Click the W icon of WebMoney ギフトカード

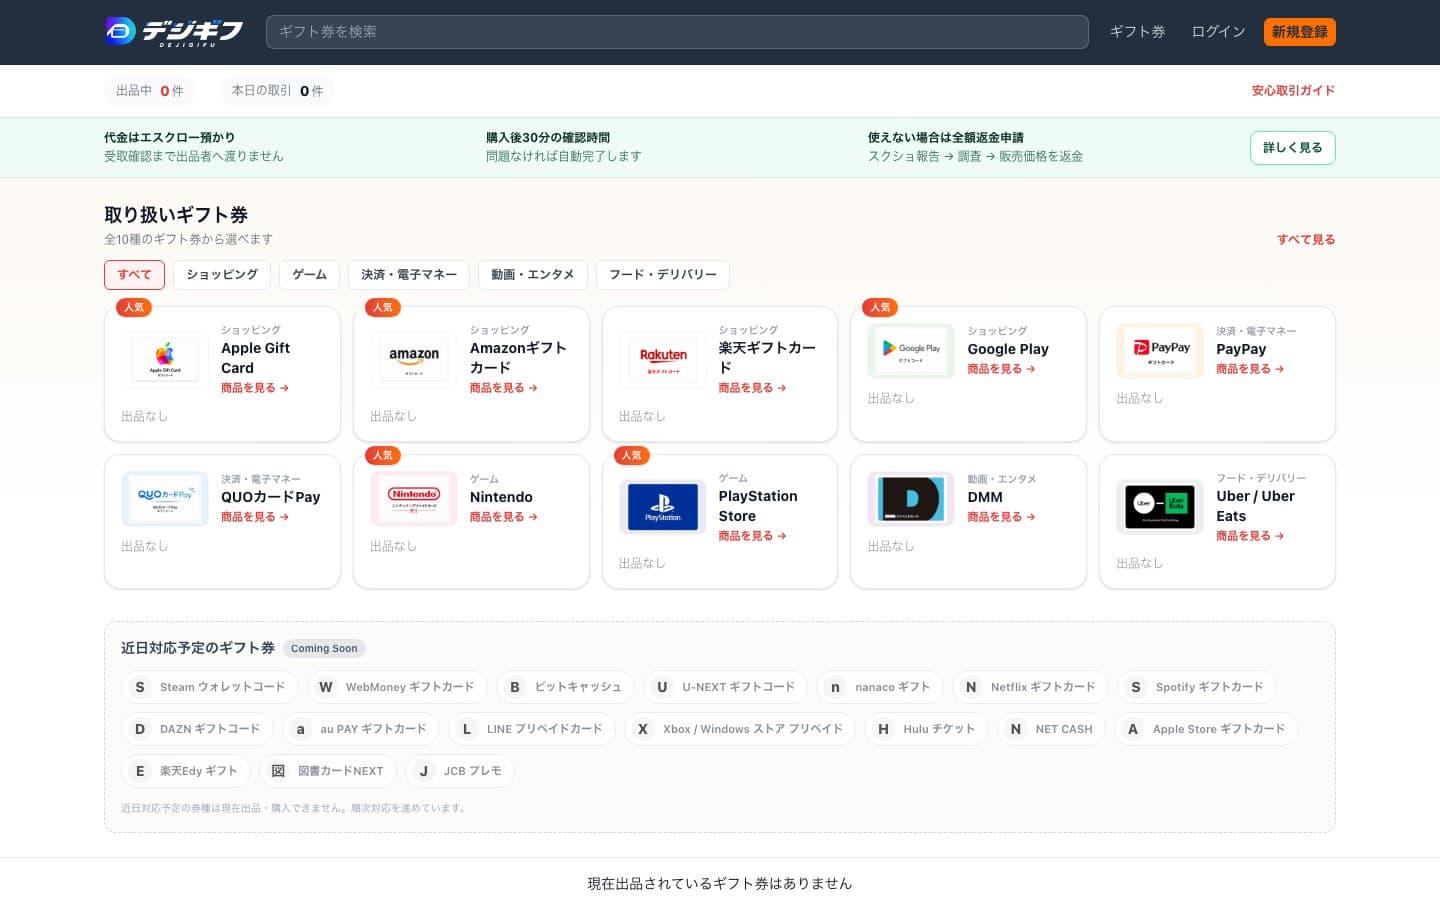326,687
